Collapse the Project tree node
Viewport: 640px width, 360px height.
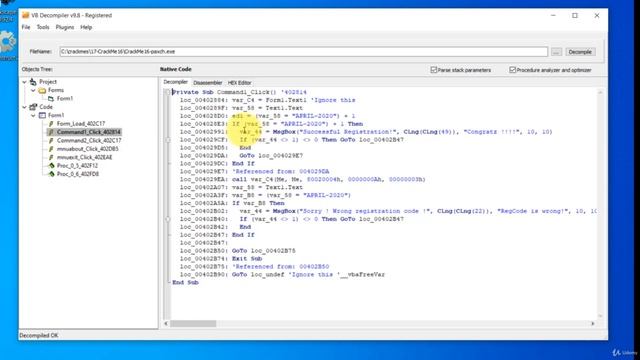[x=24, y=82]
